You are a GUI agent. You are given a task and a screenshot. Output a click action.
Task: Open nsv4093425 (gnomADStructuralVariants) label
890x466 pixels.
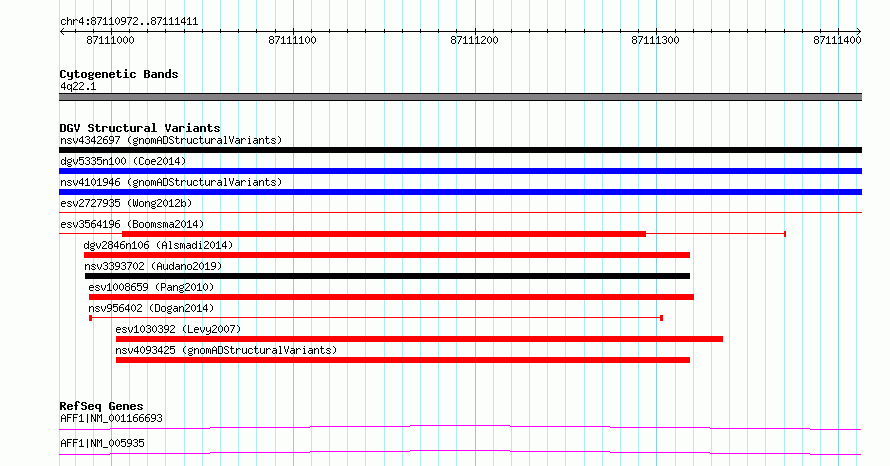pos(226,350)
